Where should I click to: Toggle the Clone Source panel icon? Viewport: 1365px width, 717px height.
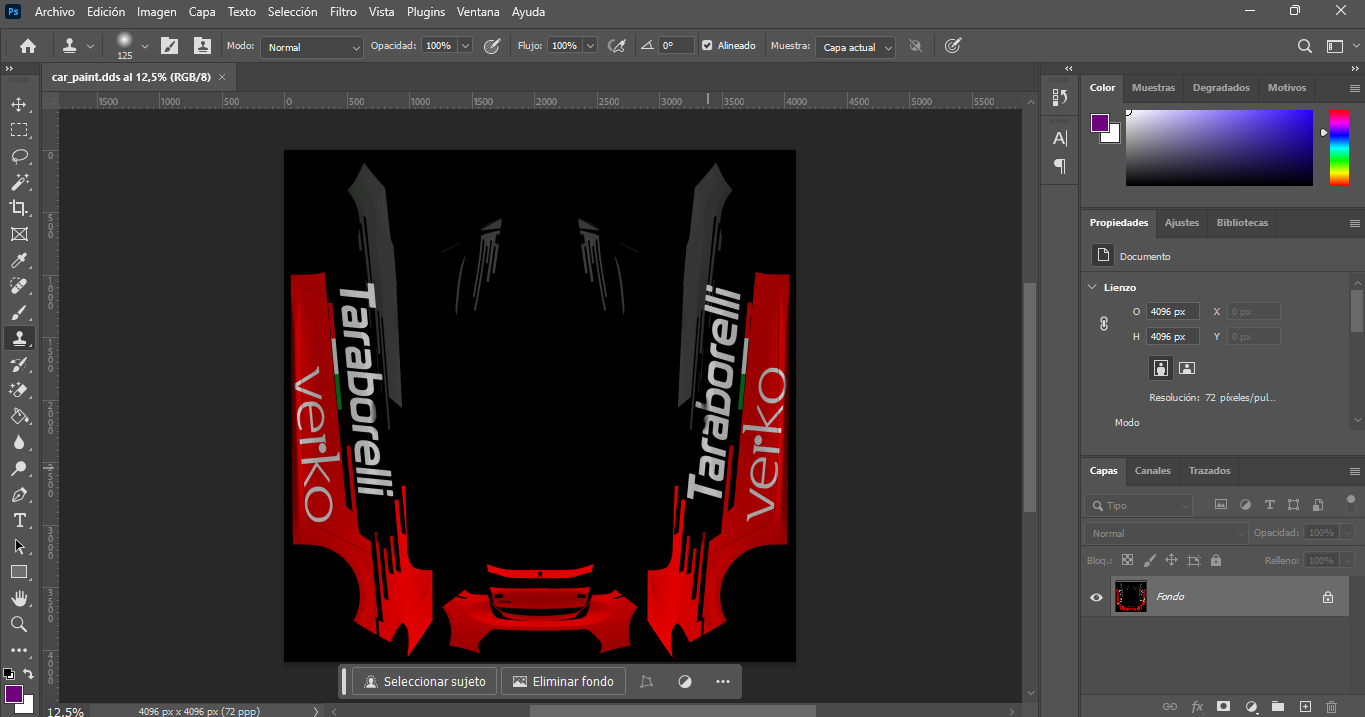(202, 46)
